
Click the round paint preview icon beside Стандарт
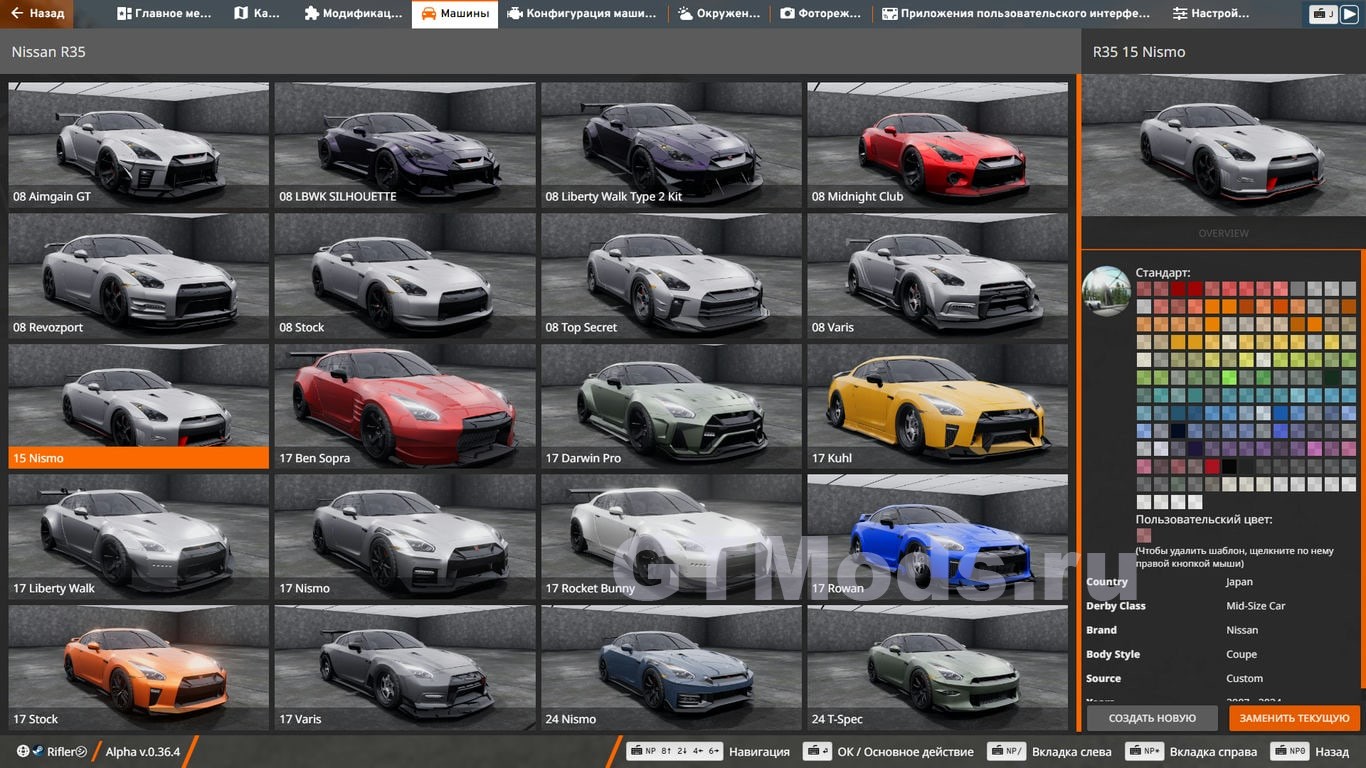1107,291
